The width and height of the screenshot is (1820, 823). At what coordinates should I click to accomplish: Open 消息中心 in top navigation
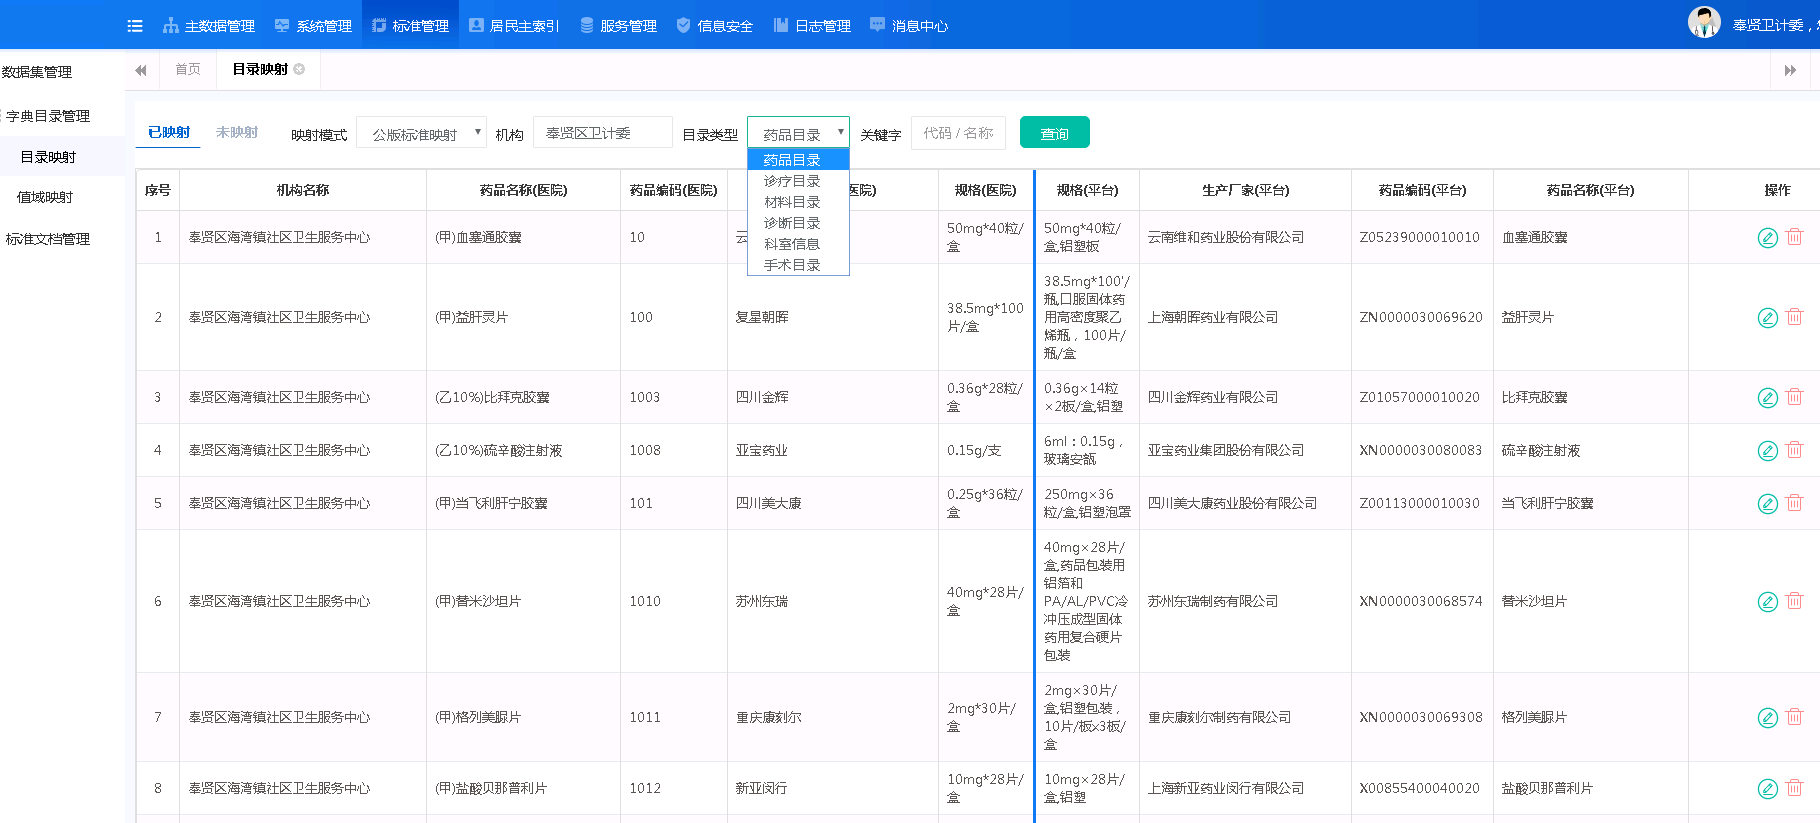pyautogui.click(x=909, y=26)
